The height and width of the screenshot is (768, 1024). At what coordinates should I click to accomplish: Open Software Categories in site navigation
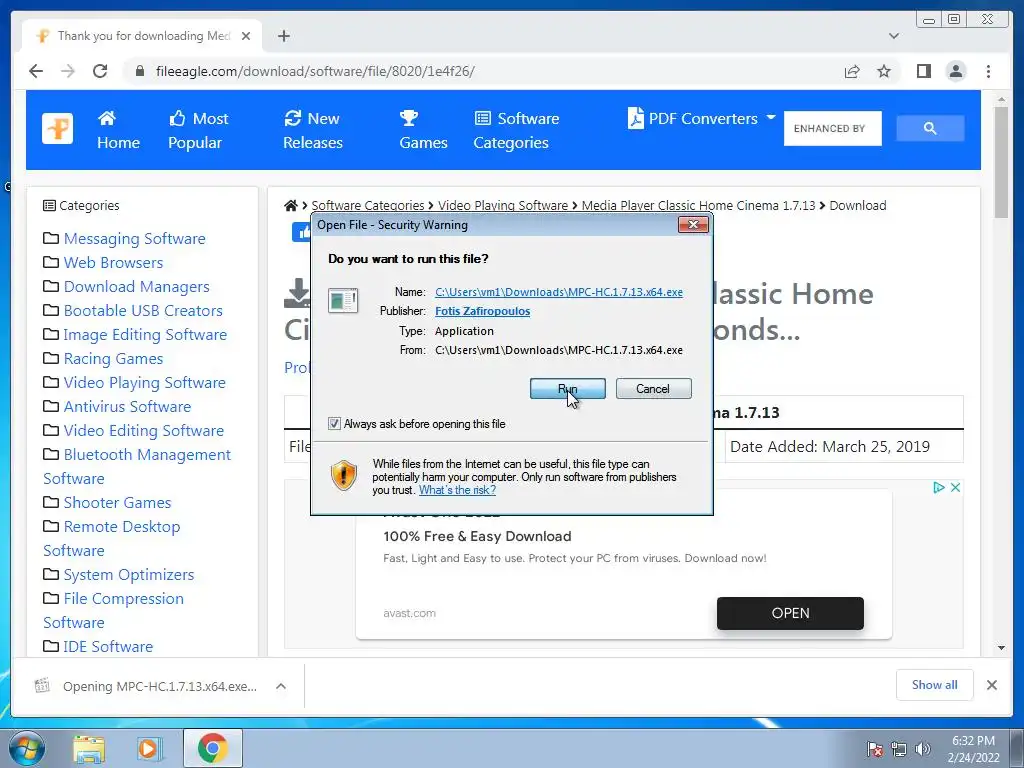(x=516, y=130)
